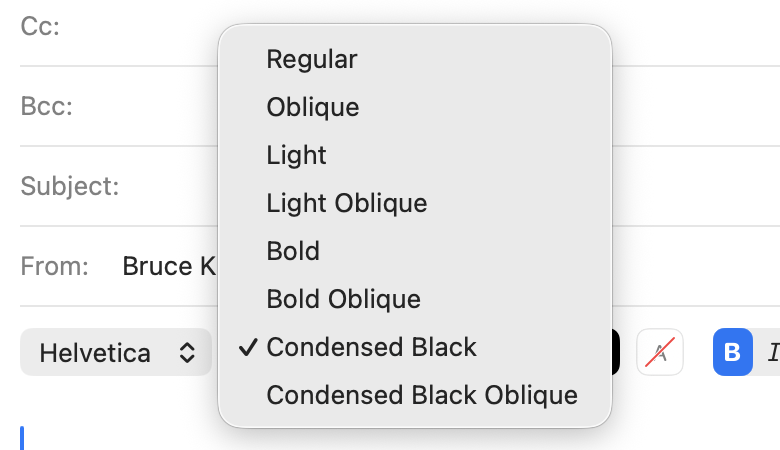
Task: Toggle the Bold formatting button
Action: 732,352
